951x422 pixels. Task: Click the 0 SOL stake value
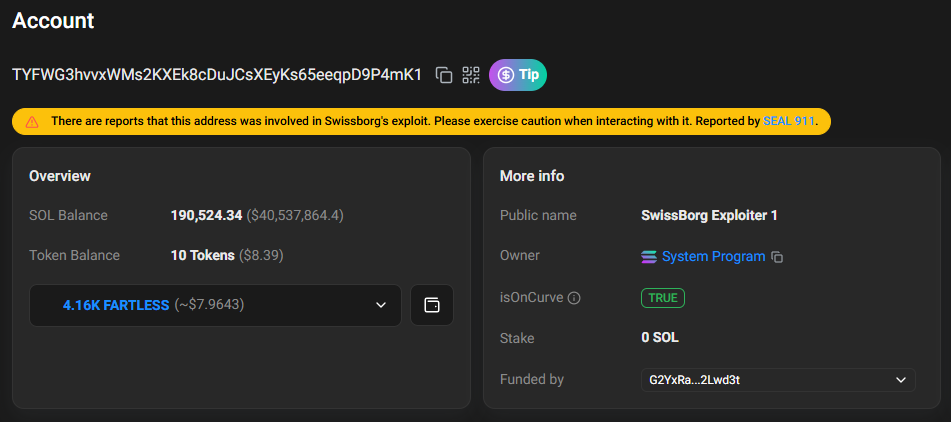click(660, 338)
